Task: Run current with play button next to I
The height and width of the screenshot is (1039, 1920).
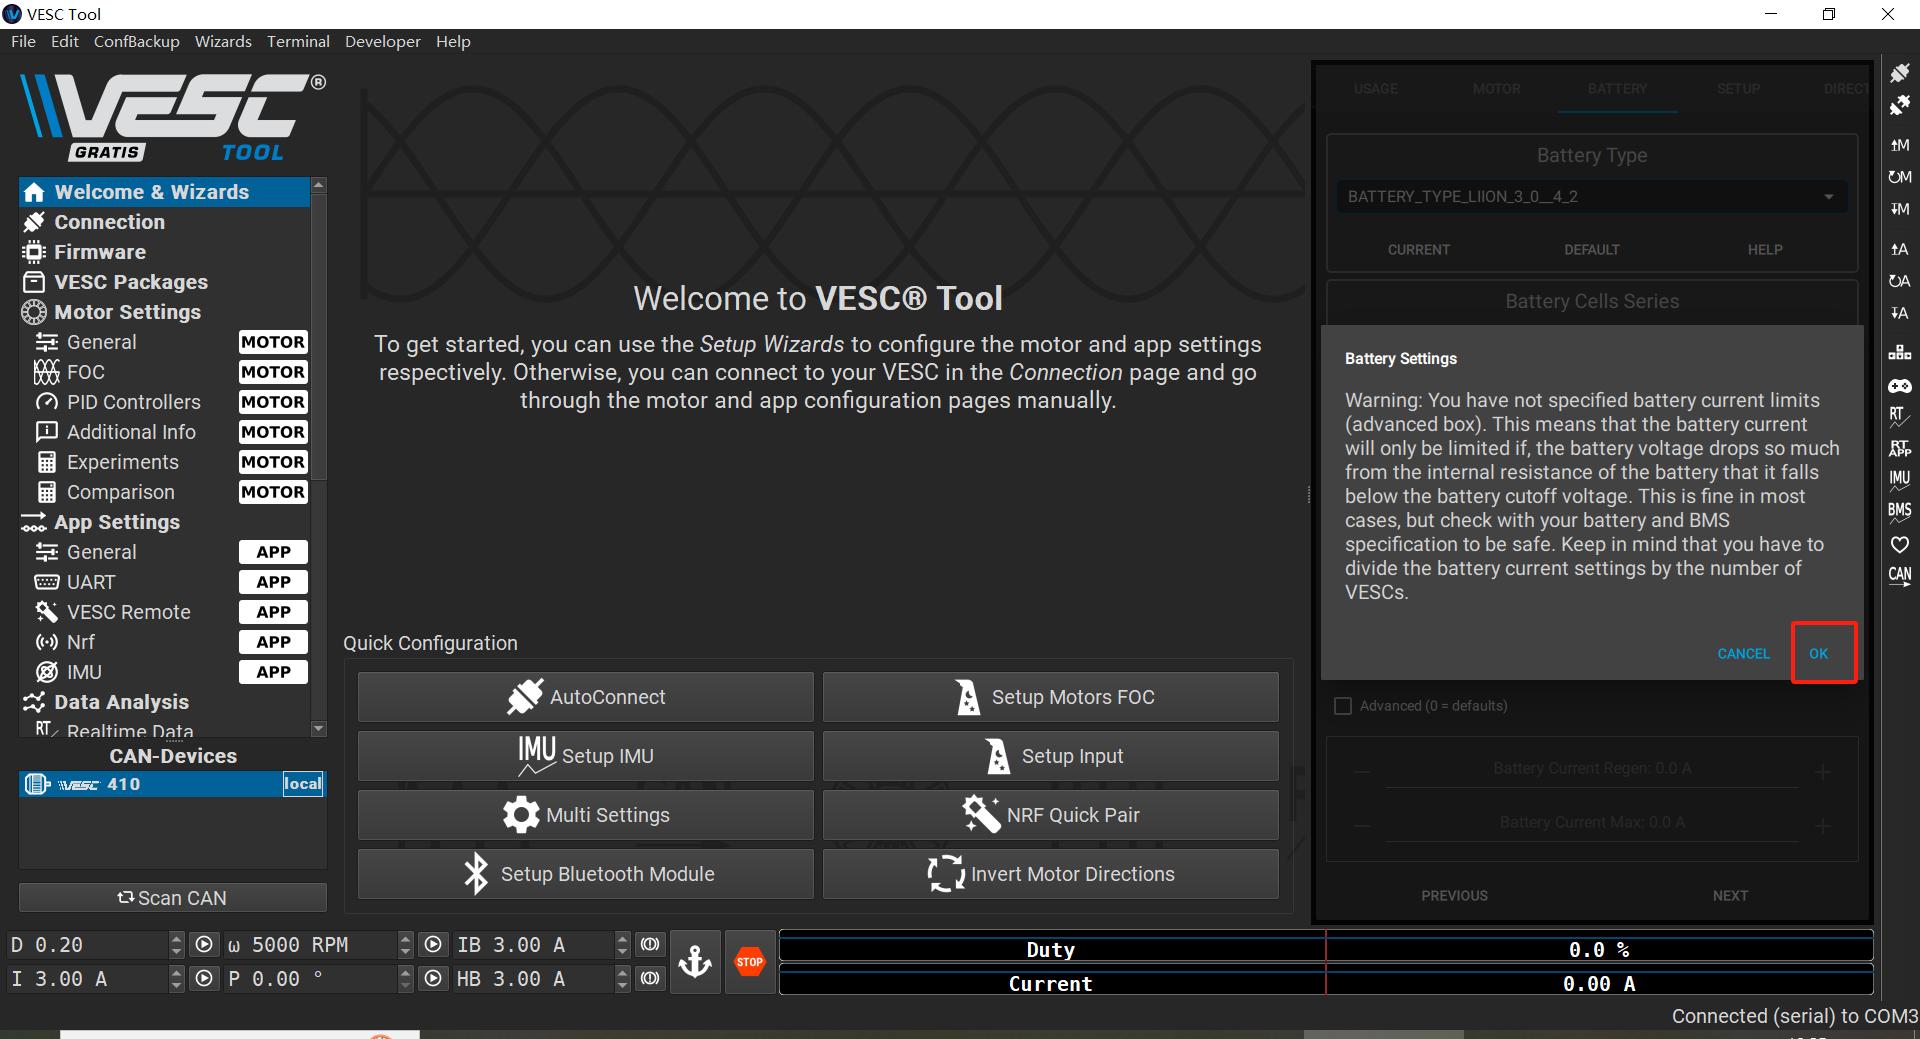Action: pyautogui.click(x=204, y=979)
